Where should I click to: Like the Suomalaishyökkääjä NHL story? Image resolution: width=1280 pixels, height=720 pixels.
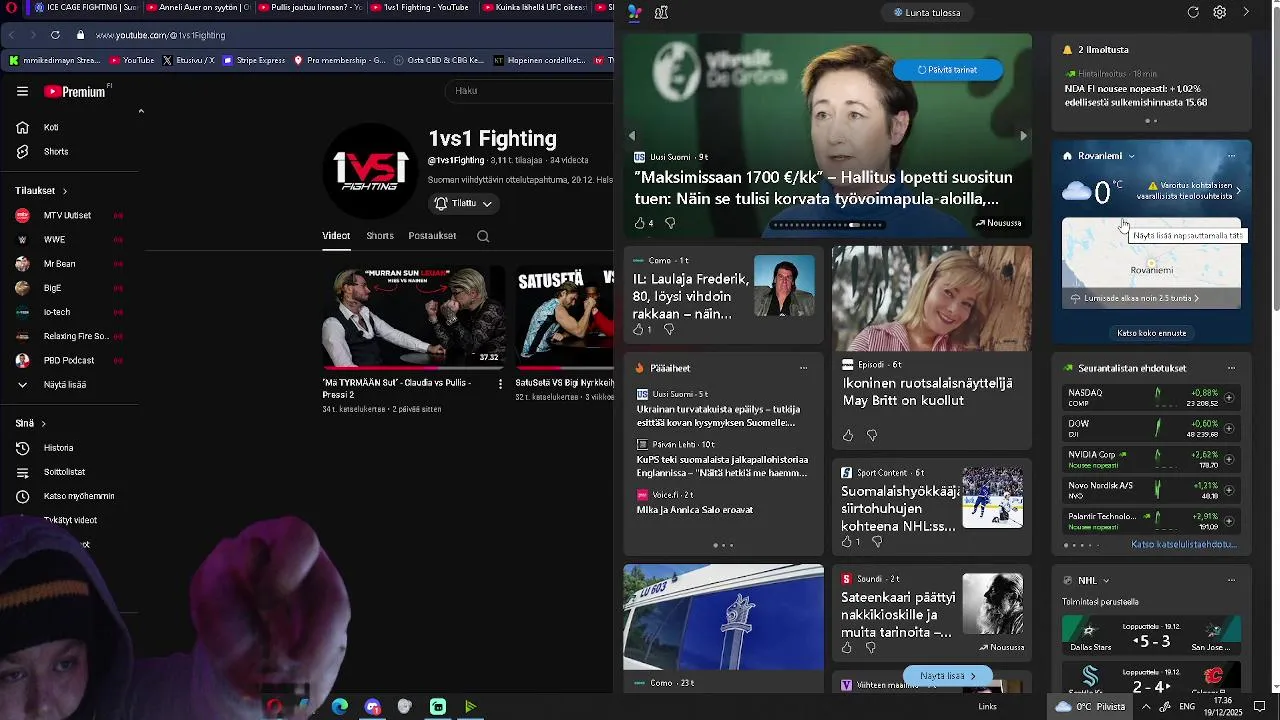[847, 542]
